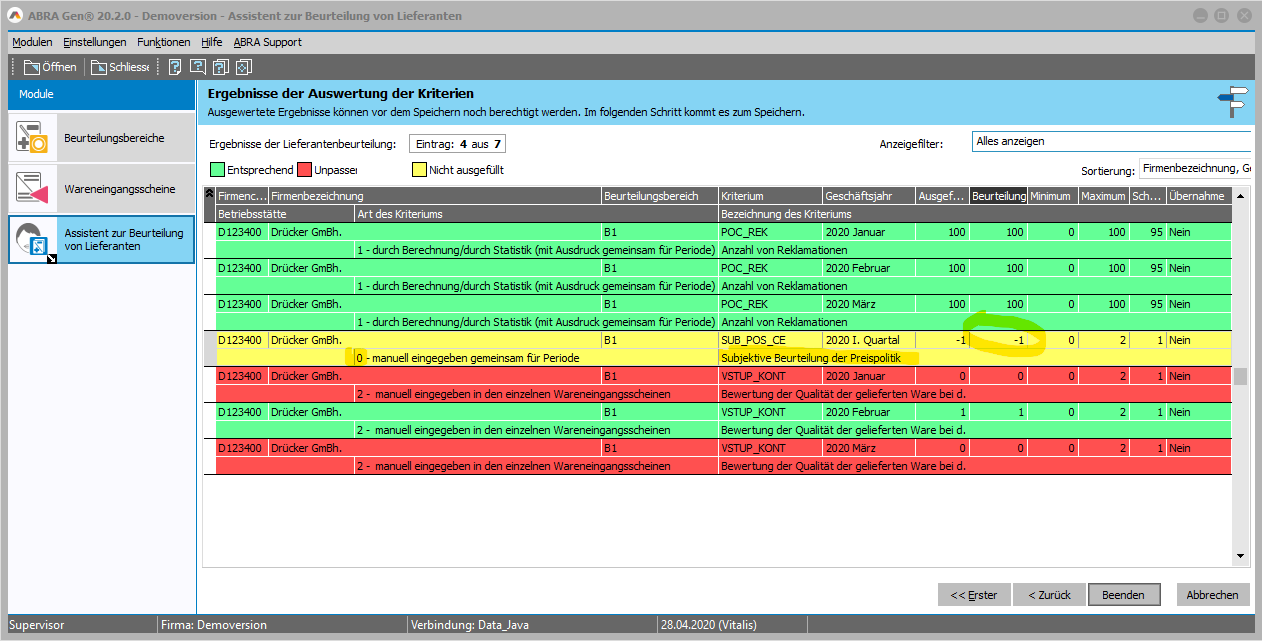
Task: Open the Modulen menu
Action: point(32,42)
